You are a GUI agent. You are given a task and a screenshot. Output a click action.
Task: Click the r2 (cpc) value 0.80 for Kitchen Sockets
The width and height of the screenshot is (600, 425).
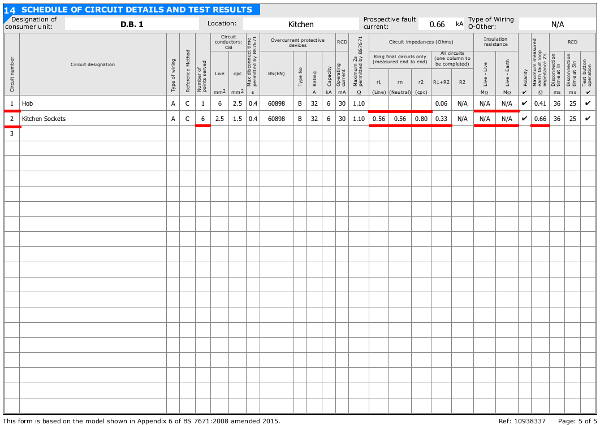coord(421,118)
